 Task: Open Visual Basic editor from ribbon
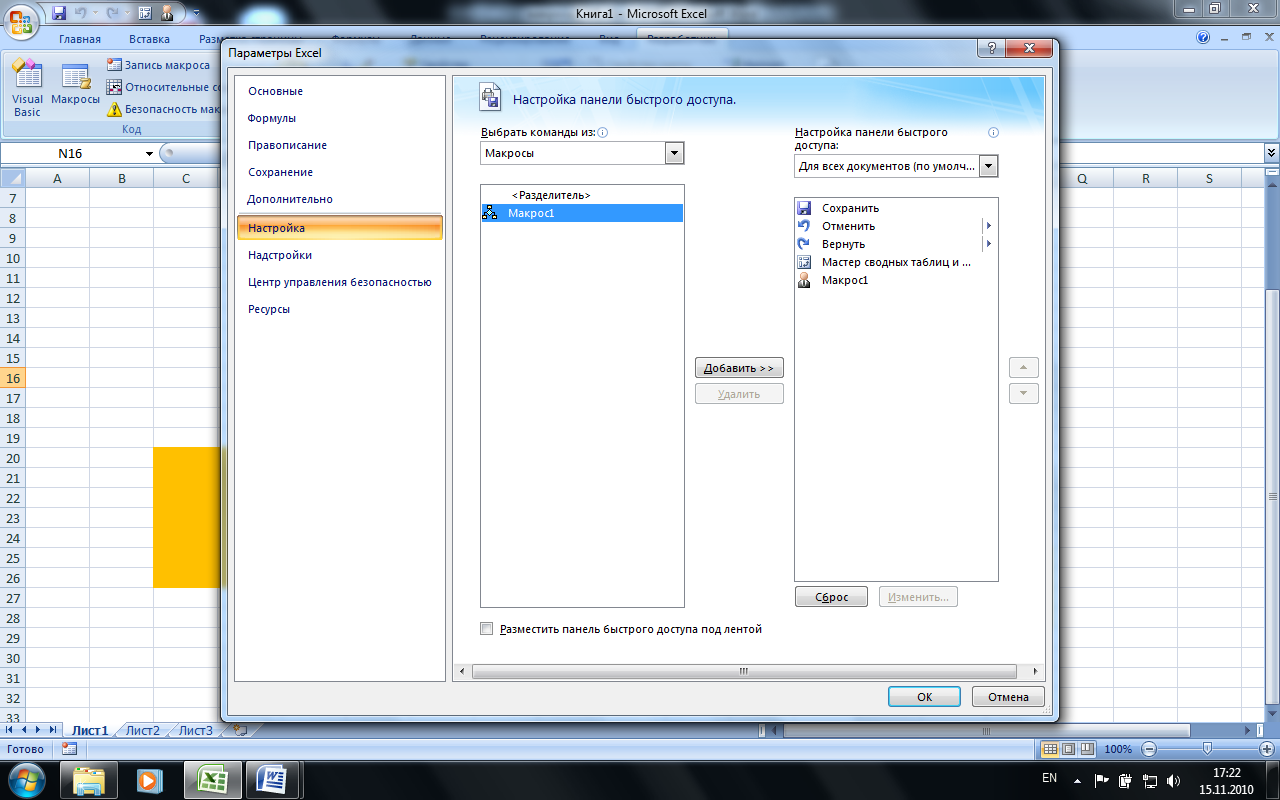27,88
